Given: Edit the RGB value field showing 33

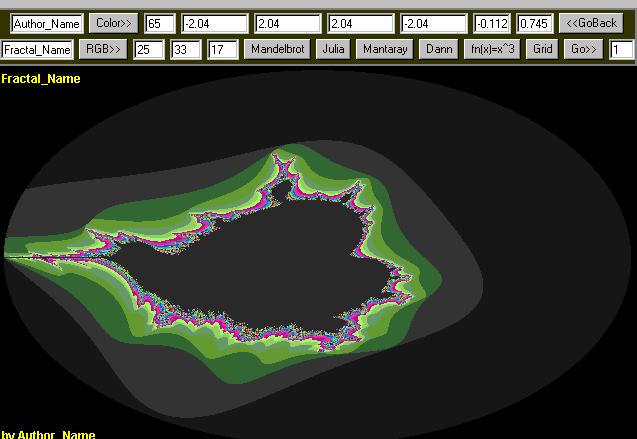Looking at the screenshot, I should pos(185,48).
